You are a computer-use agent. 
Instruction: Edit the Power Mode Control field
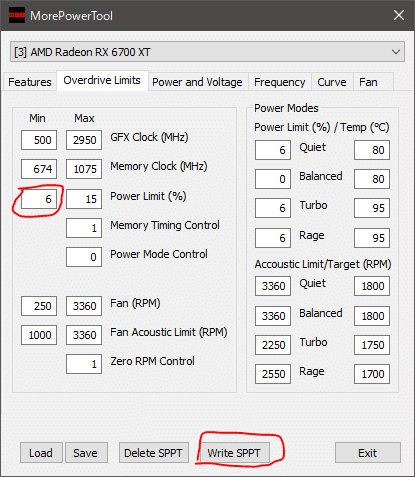coord(84,257)
